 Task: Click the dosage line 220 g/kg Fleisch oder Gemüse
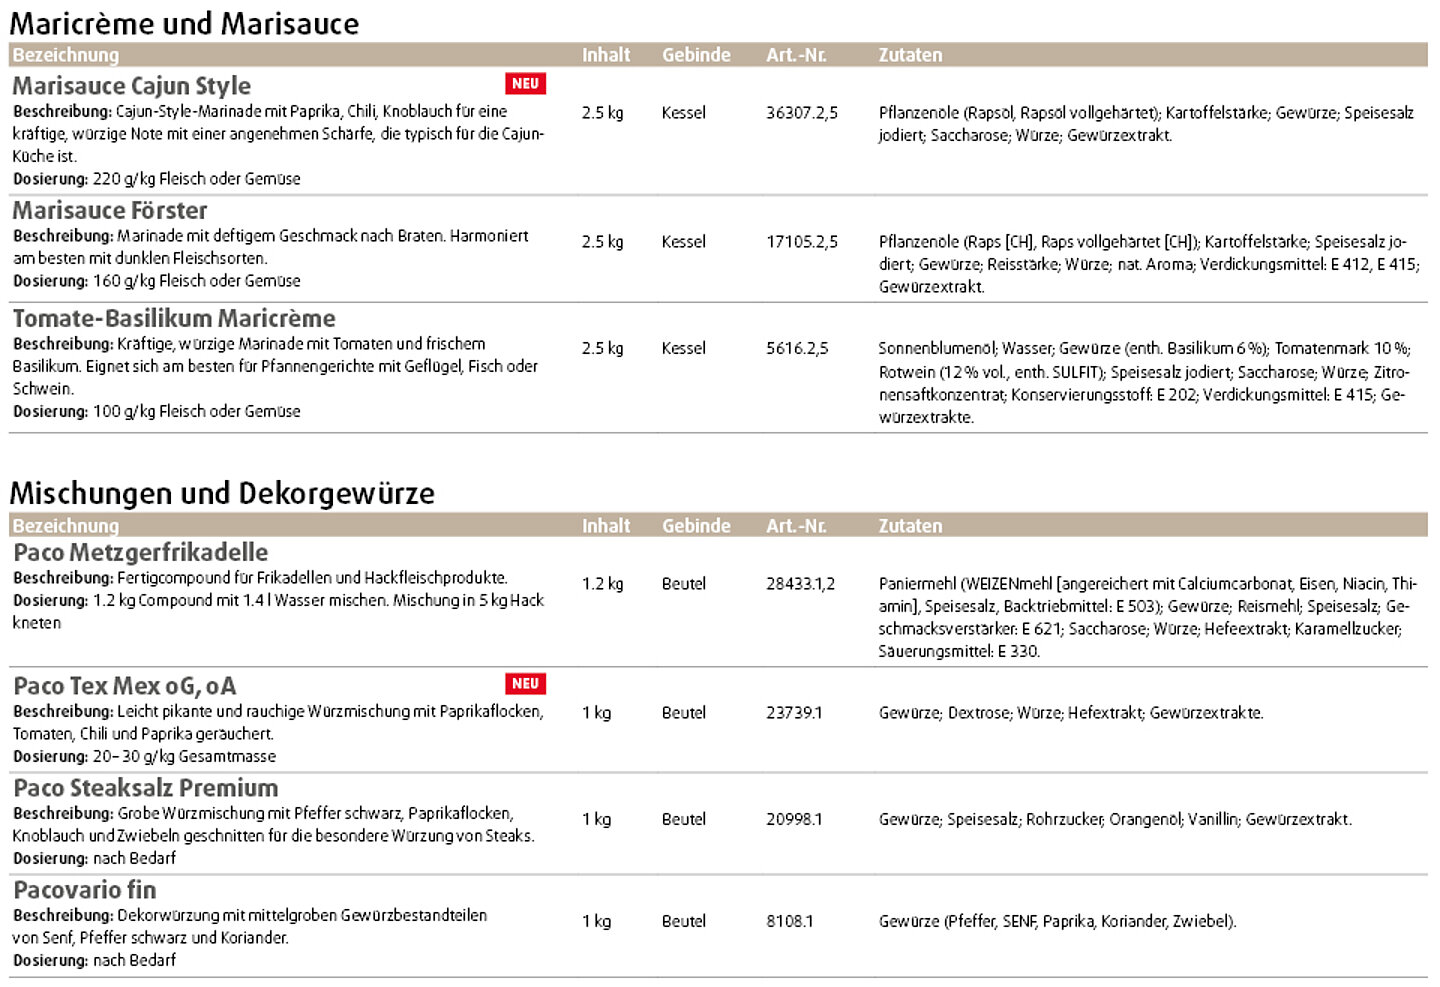(x=157, y=179)
